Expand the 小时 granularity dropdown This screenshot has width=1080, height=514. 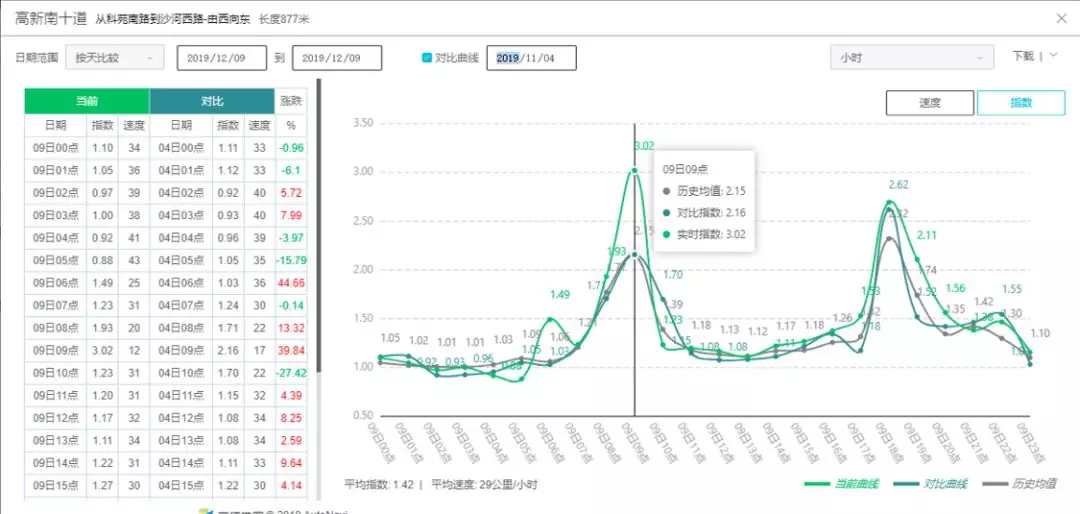pos(911,58)
